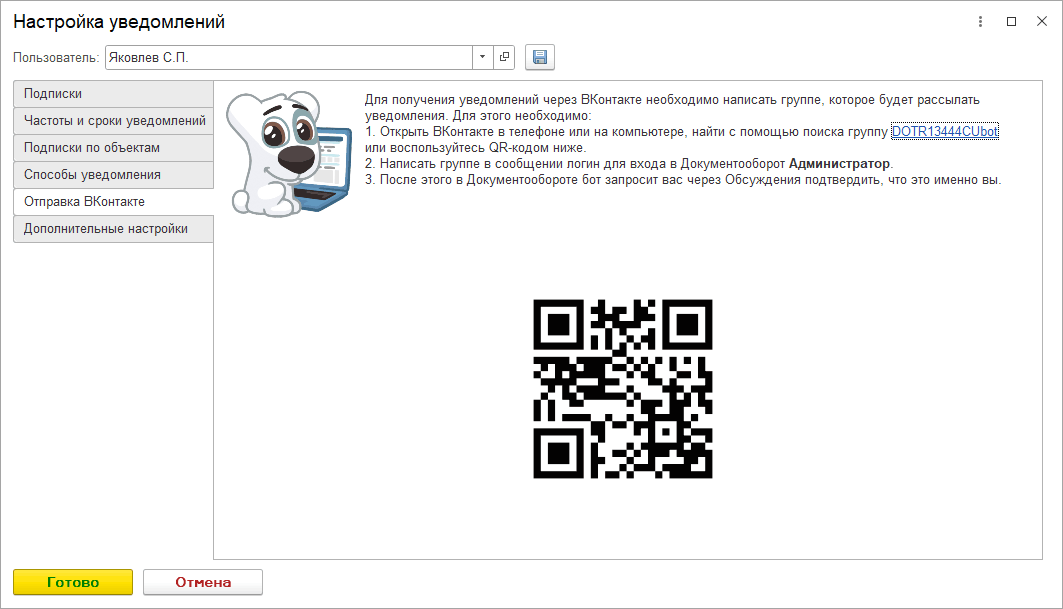1063x609 pixels.
Task: Open the three-dot more menu
Action: [980, 22]
